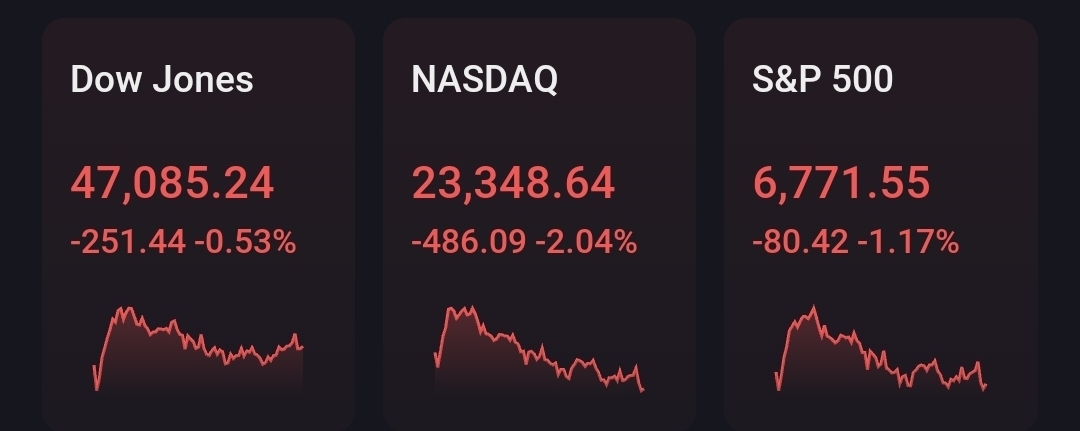Click the peak of the NASDAQ chart line
This screenshot has width=1080, height=431.
[x=472, y=307]
